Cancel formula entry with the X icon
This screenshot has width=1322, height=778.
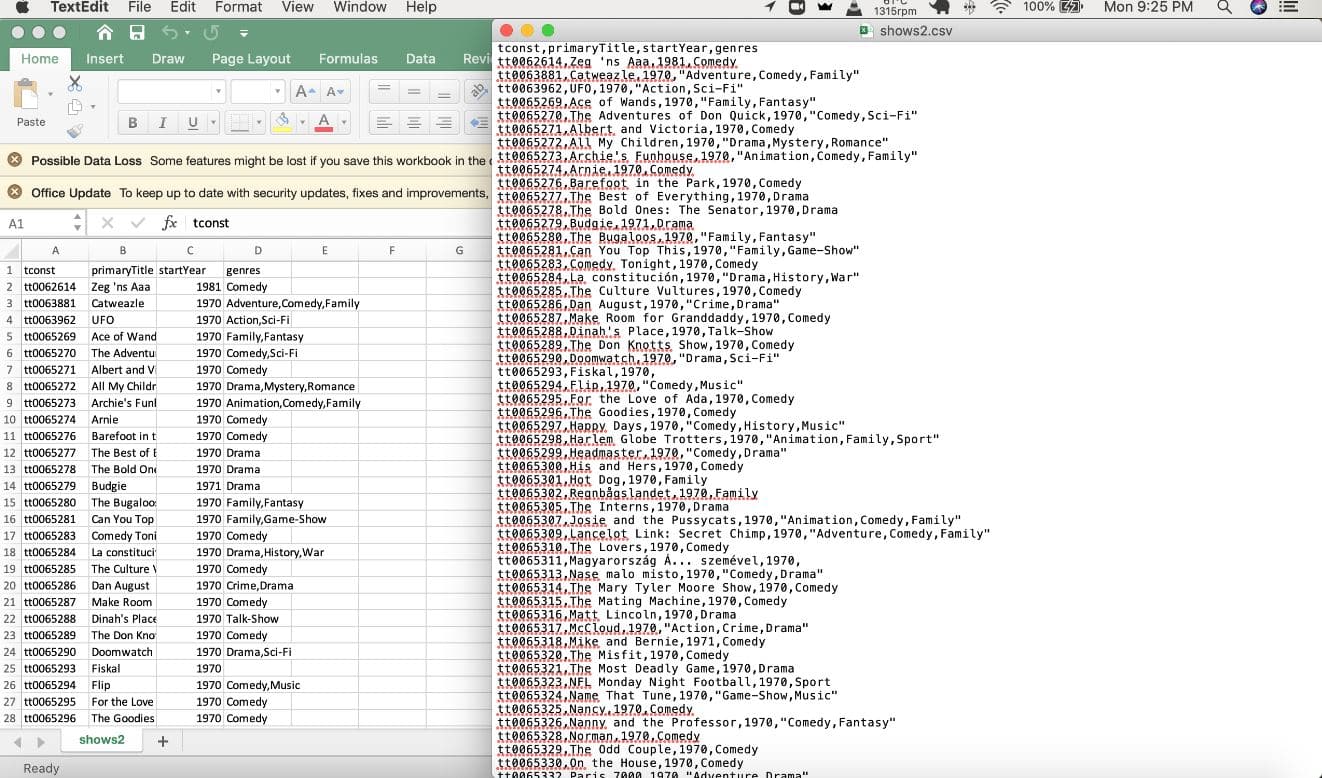(107, 223)
